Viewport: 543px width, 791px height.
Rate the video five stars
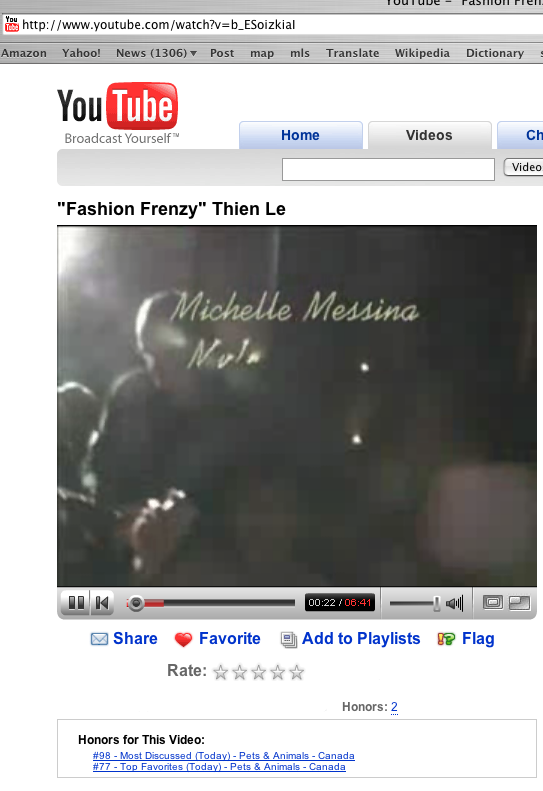pos(297,672)
